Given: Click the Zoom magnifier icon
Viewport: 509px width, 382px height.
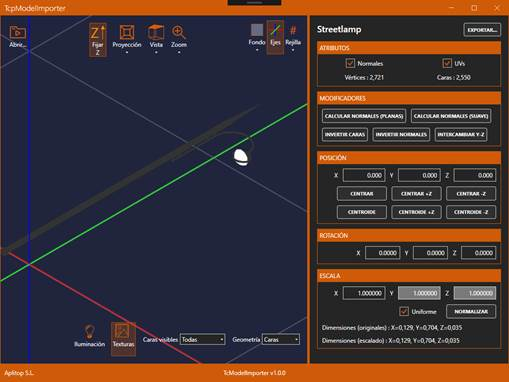Looking at the screenshot, I should pyautogui.click(x=179, y=33).
